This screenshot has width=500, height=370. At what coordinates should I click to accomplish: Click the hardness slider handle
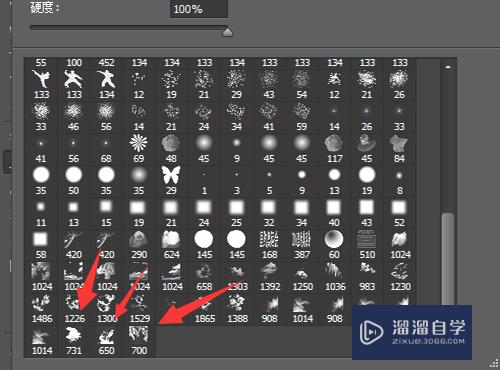[x=227, y=32]
